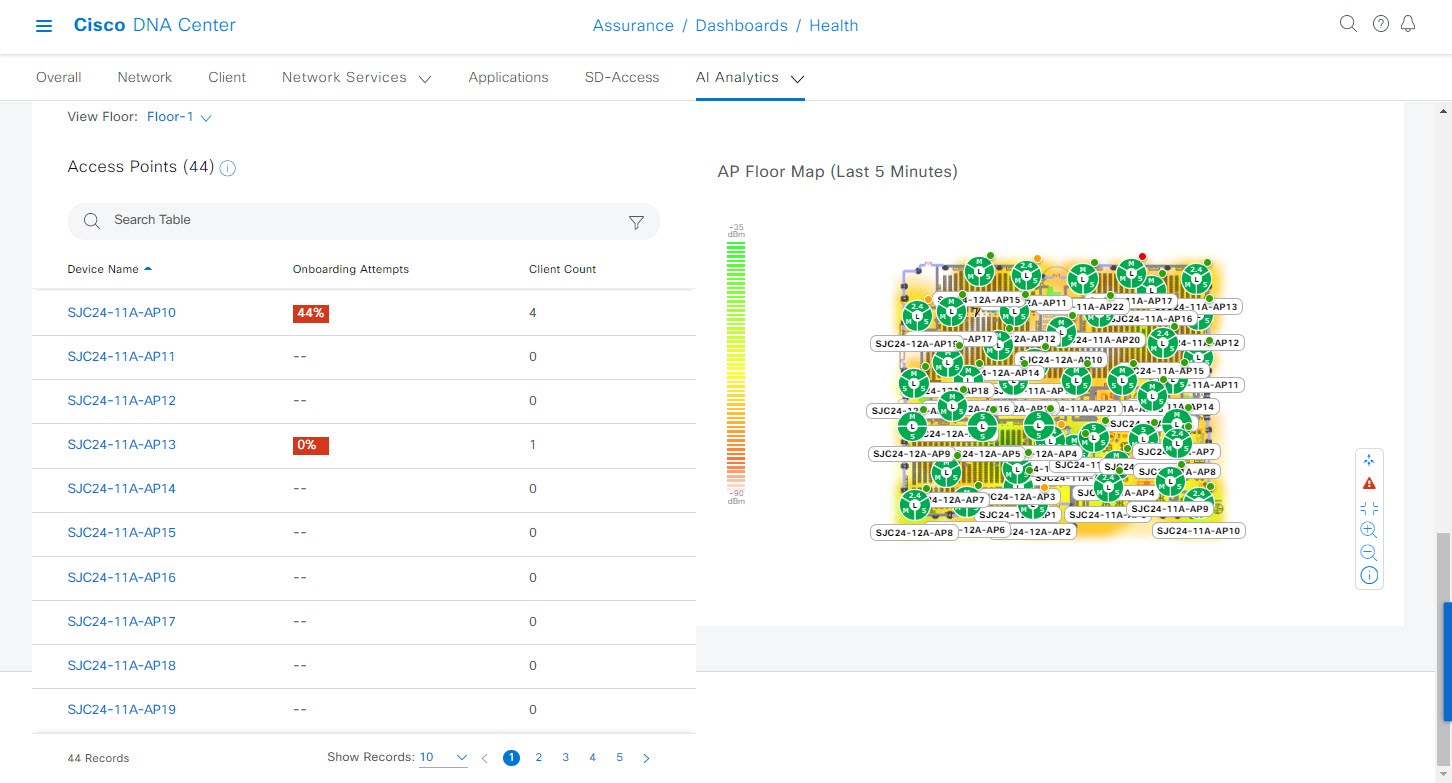Click the dBm signal strength color legend

pyautogui.click(x=736, y=364)
